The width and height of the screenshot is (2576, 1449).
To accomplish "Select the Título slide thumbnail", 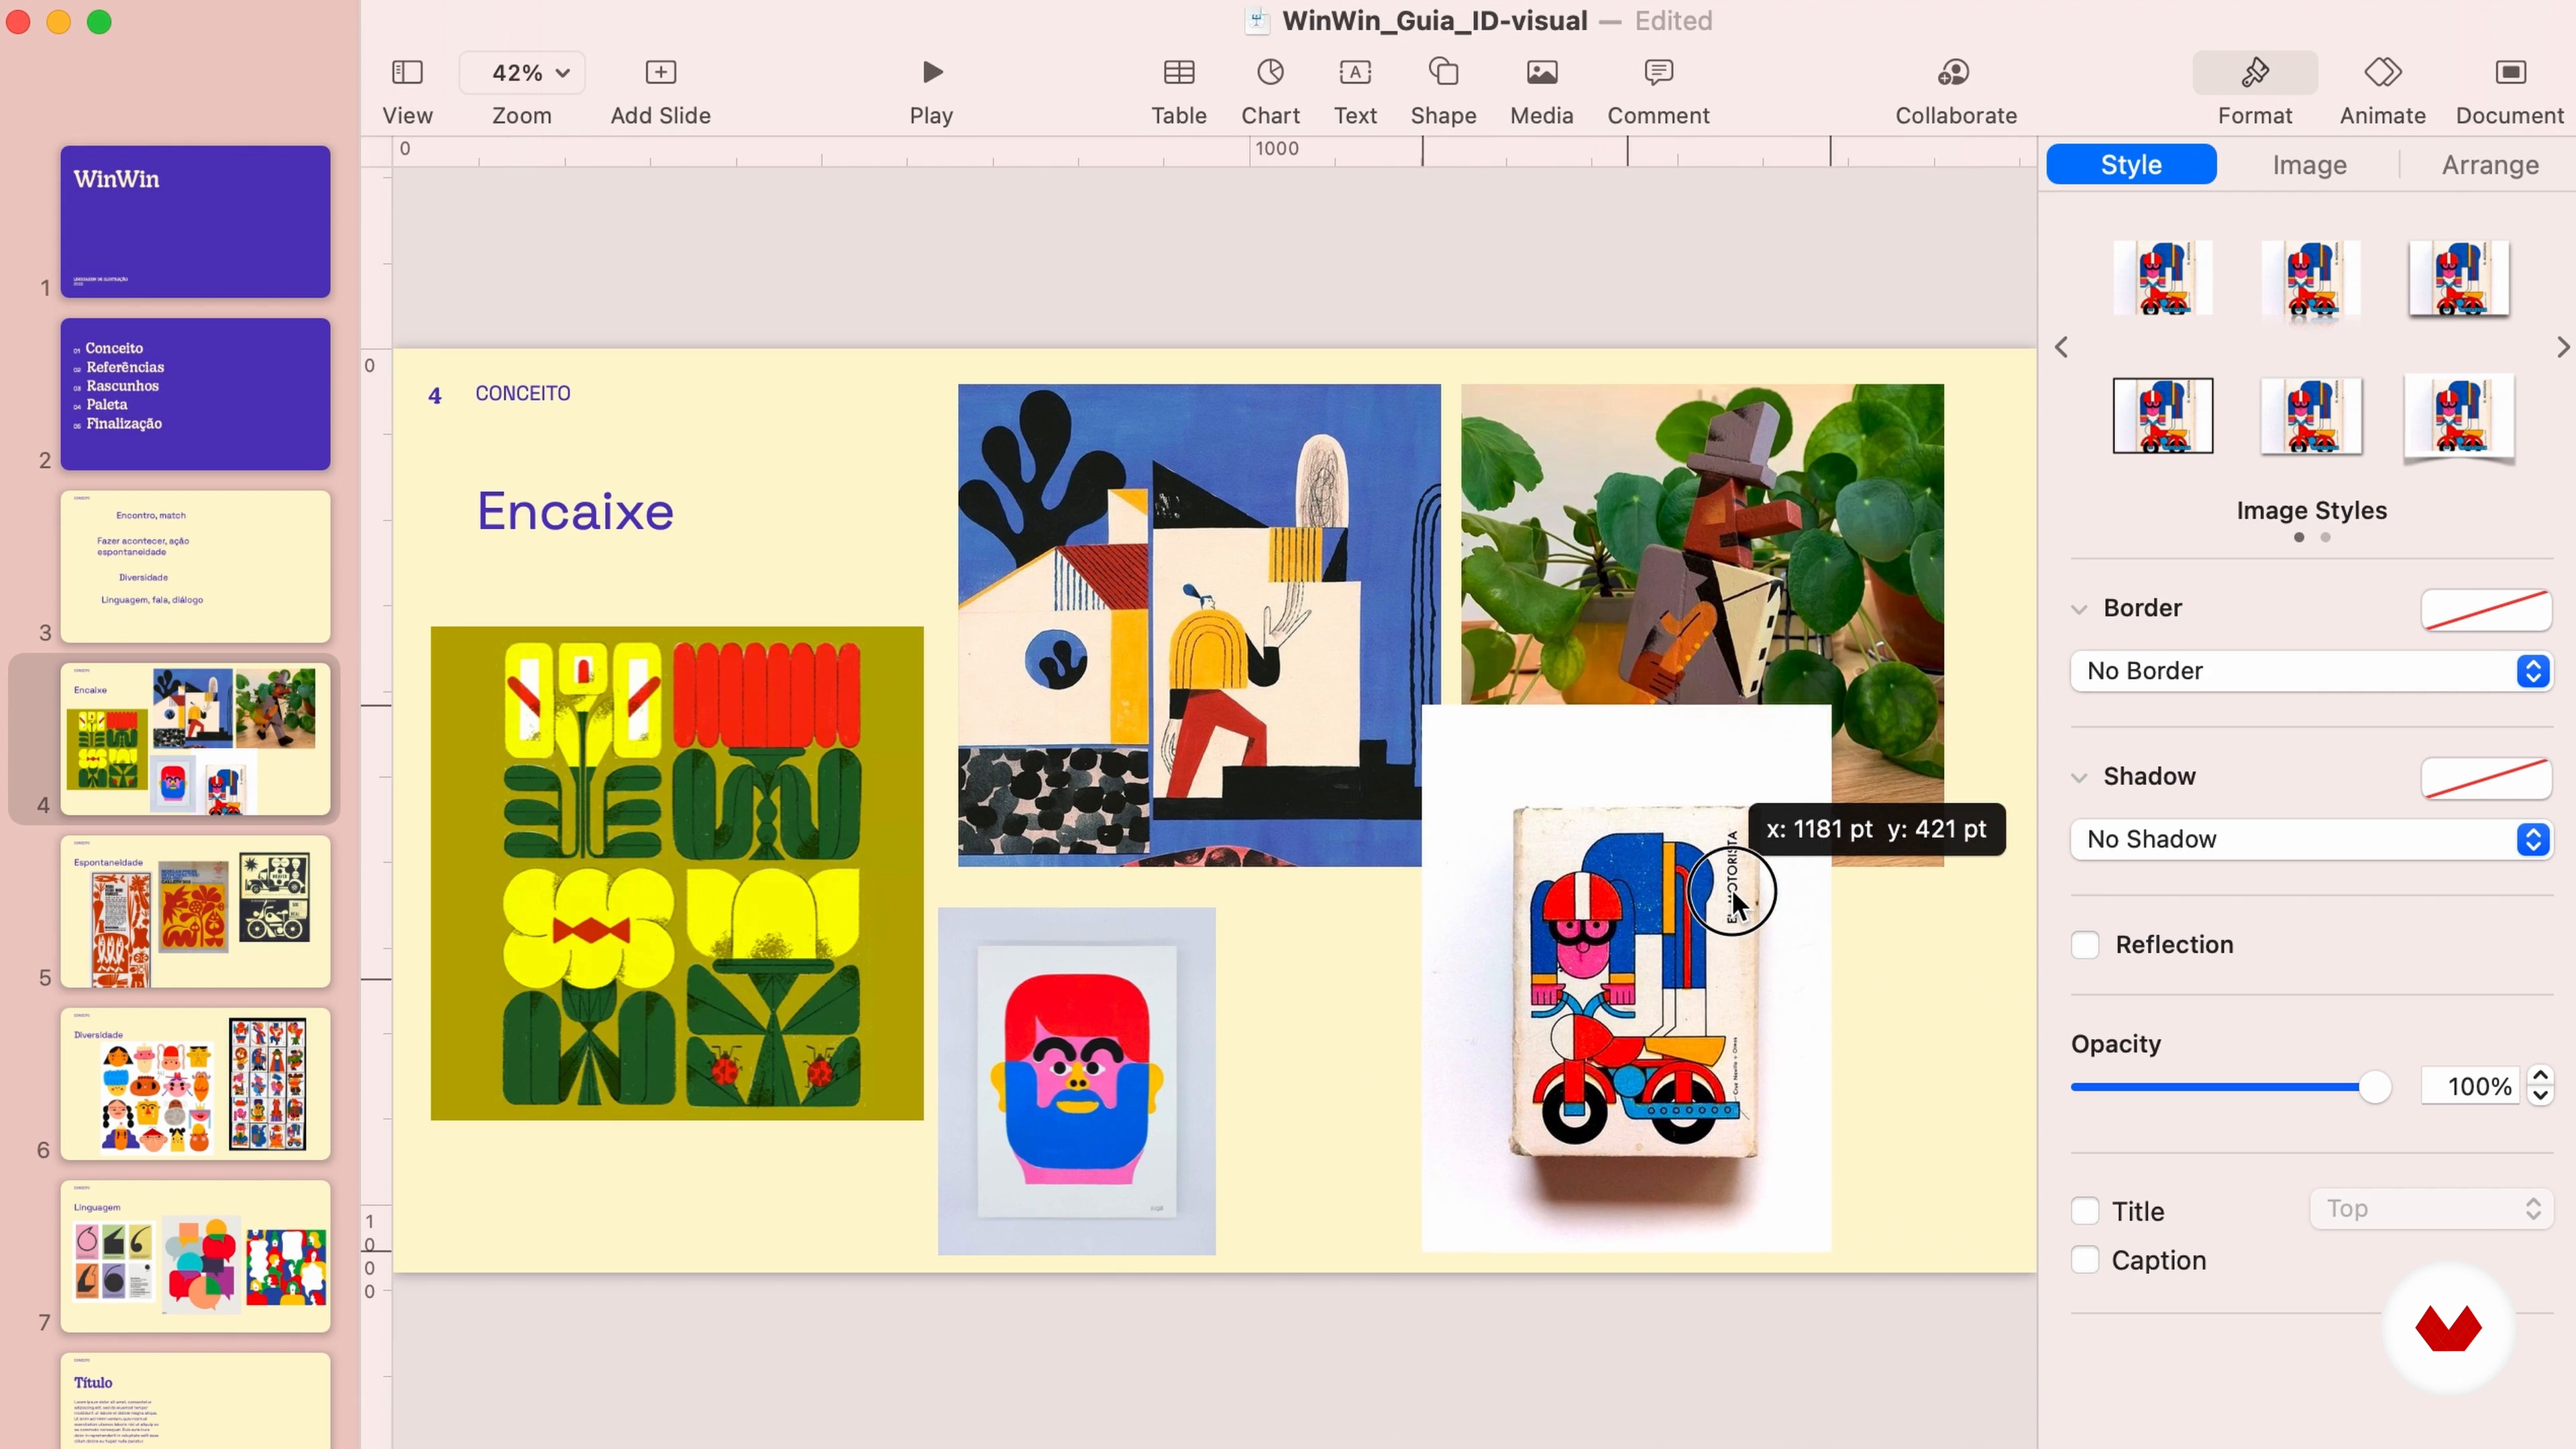I will click(195, 1401).
